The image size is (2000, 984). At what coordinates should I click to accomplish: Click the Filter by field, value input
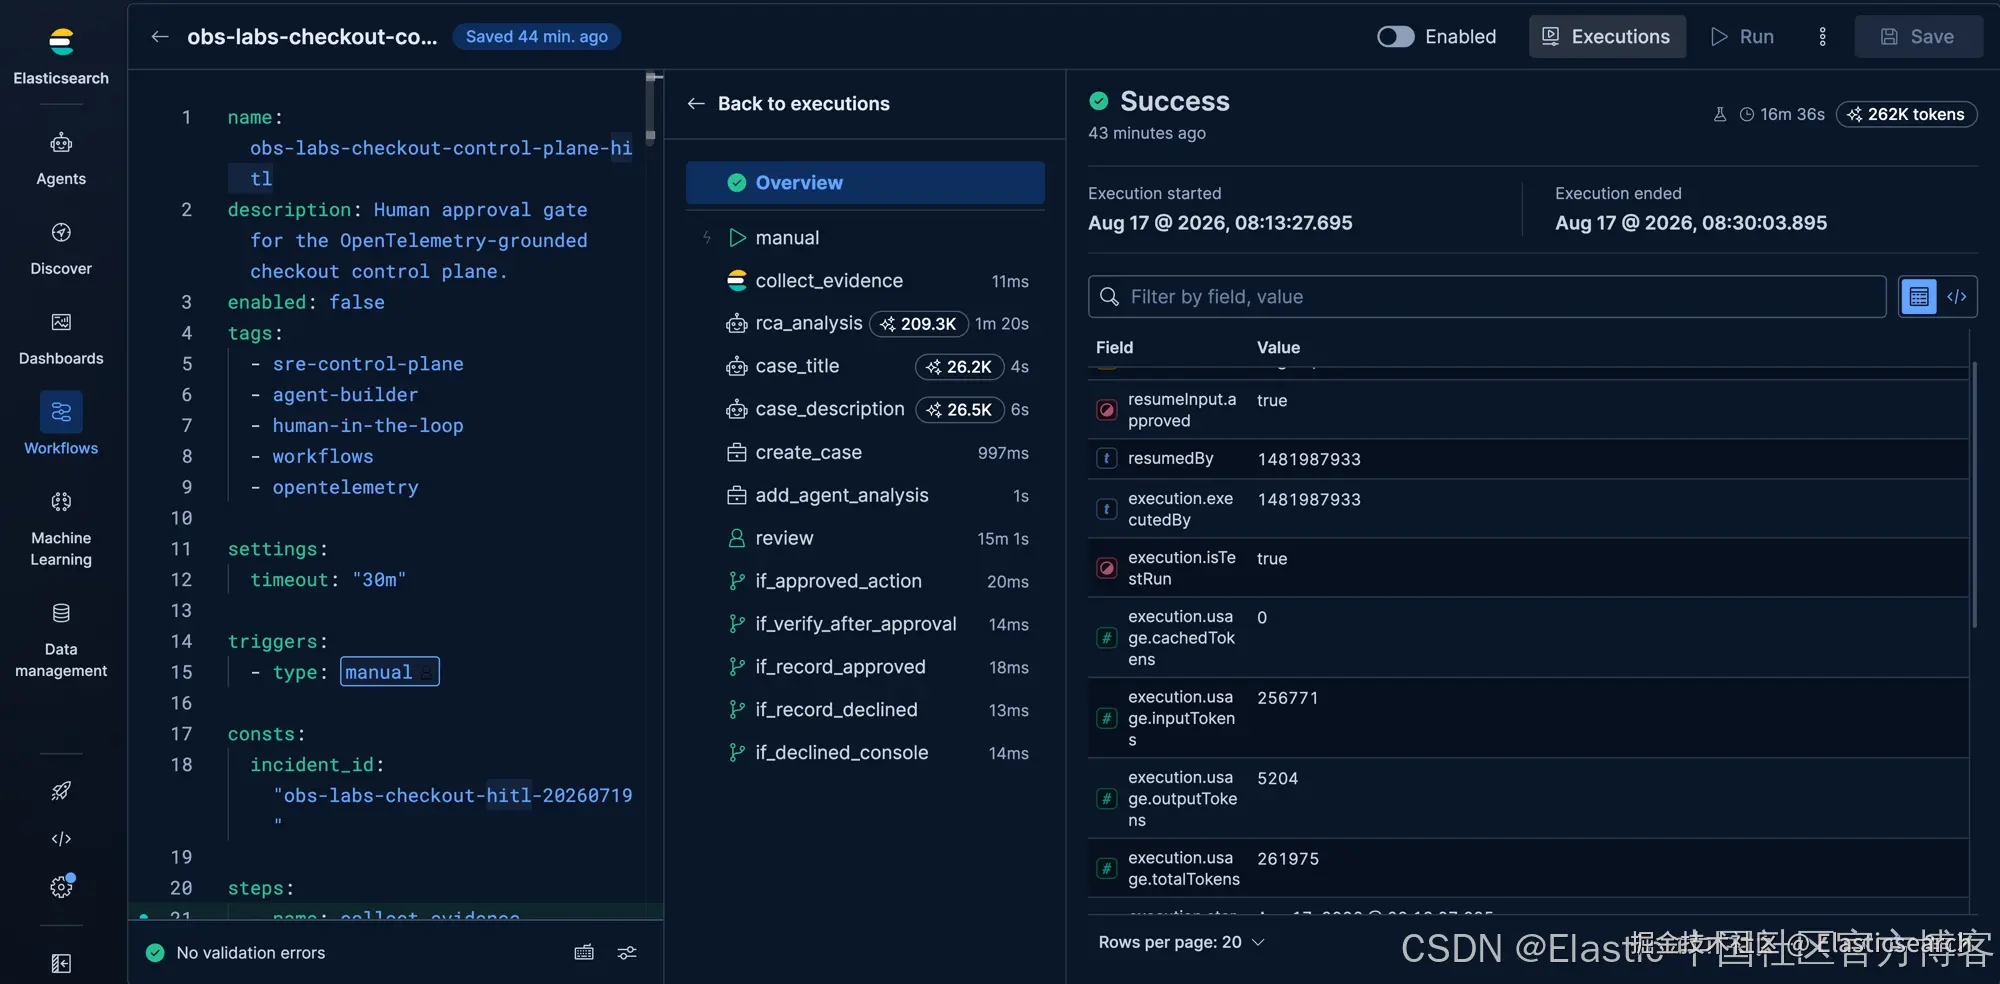click(1487, 297)
